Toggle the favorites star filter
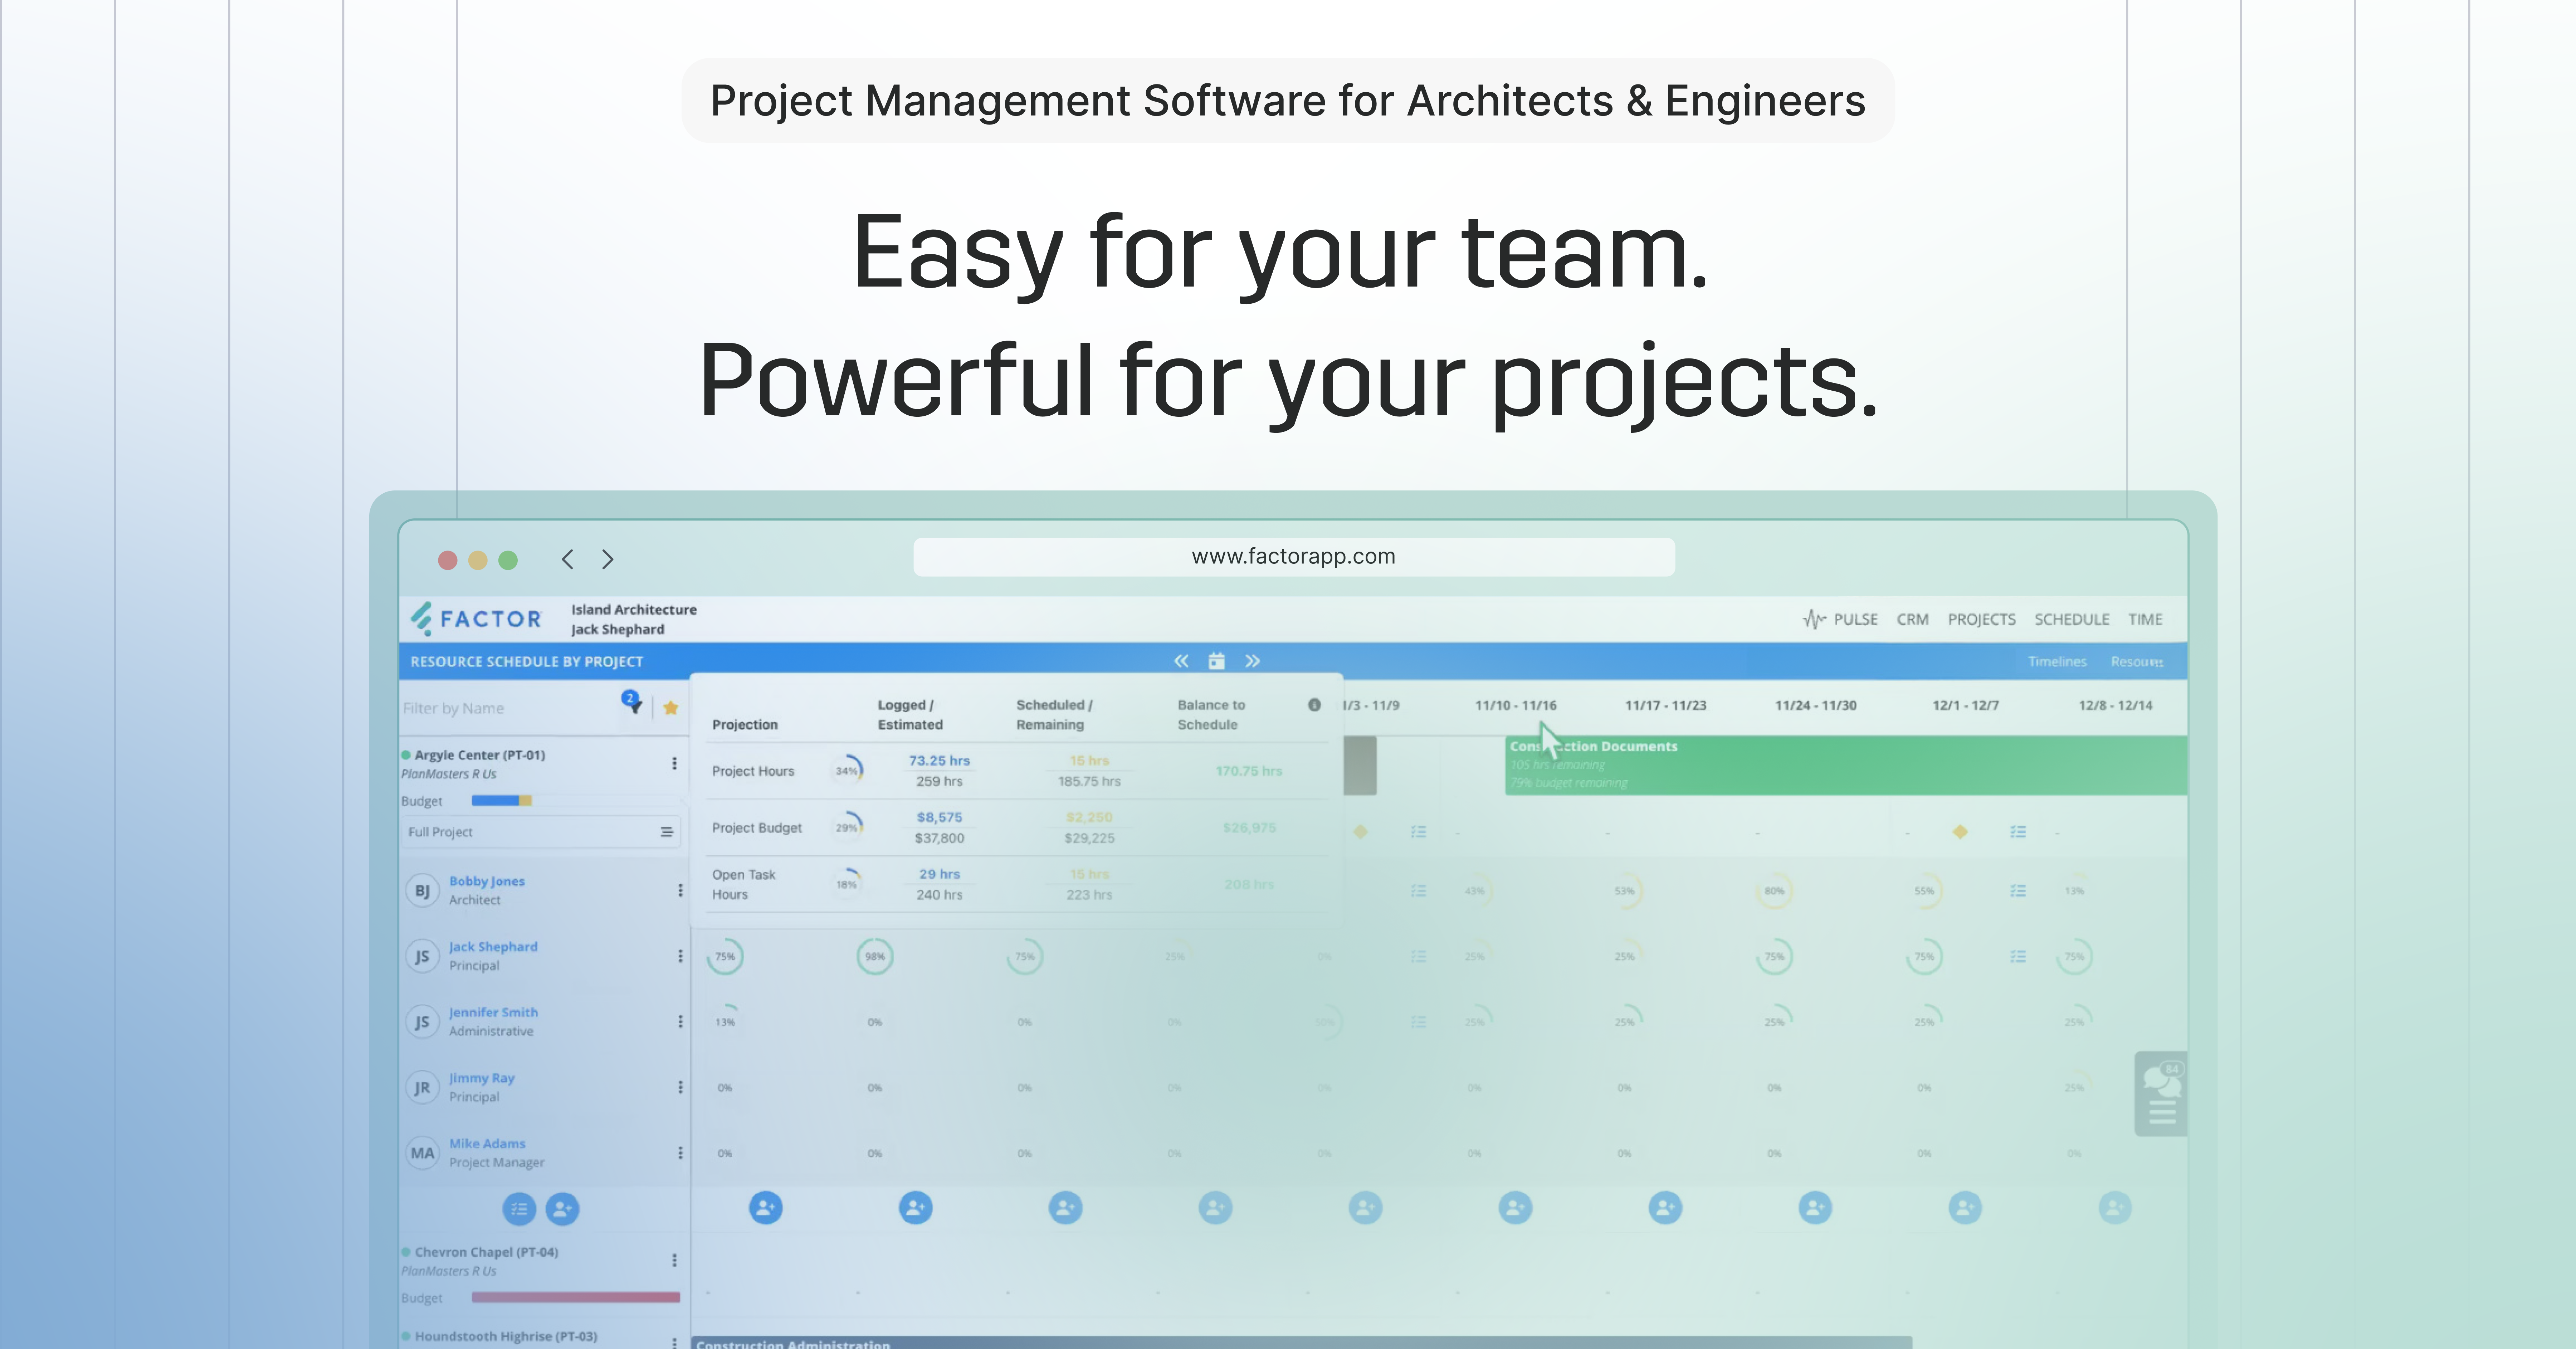Viewport: 2576px width, 1349px height. coord(671,708)
